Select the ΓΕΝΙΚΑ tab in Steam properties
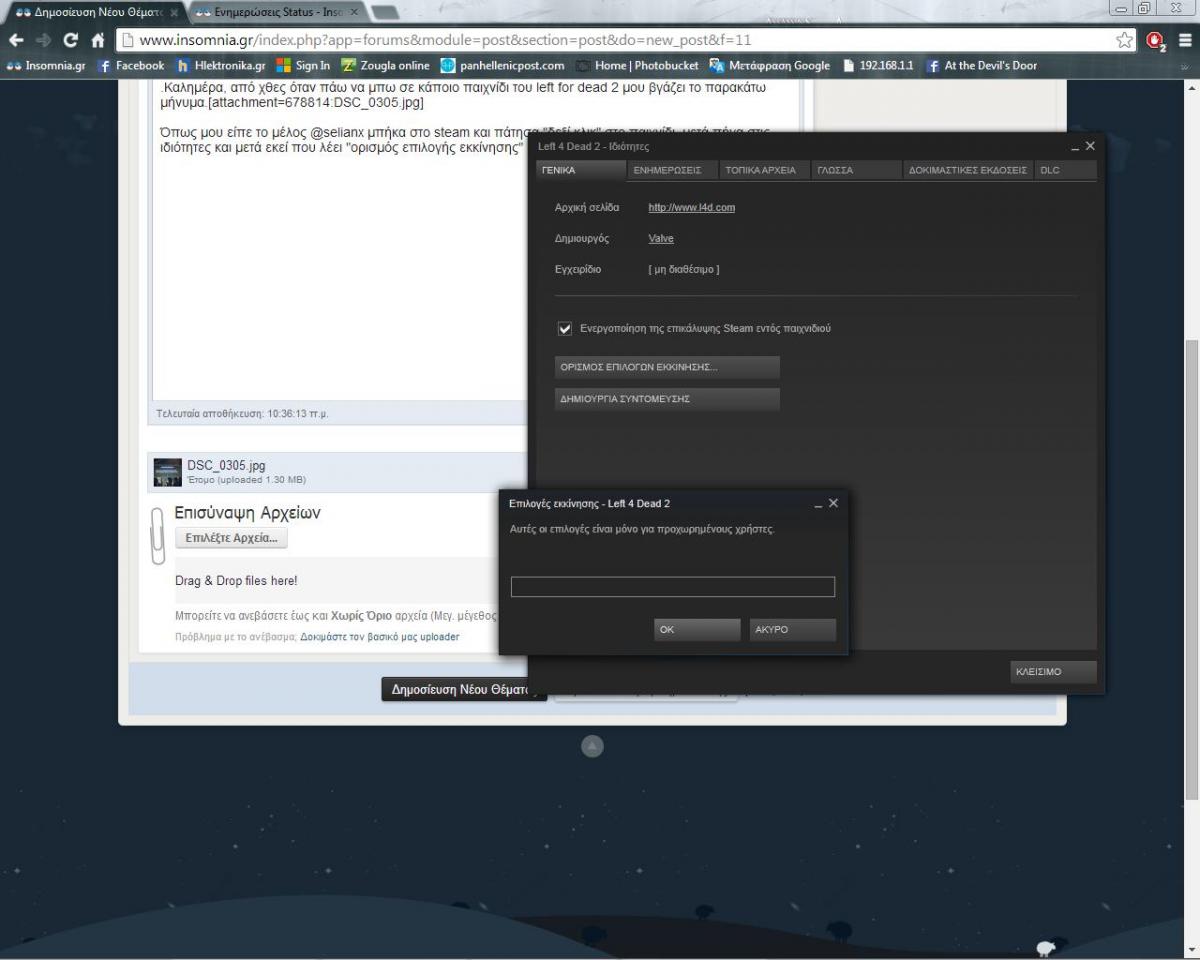 (x=581, y=170)
